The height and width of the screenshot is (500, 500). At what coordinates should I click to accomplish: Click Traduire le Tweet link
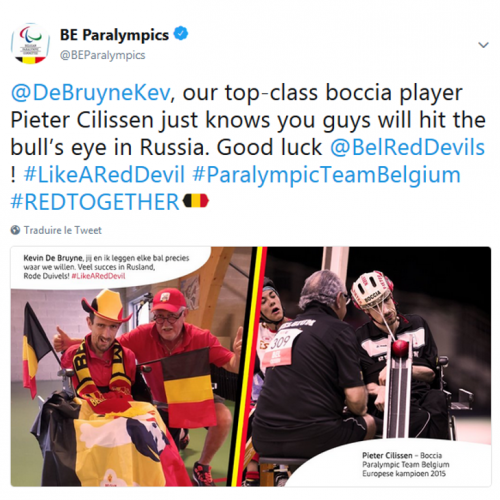(x=63, y=230)
